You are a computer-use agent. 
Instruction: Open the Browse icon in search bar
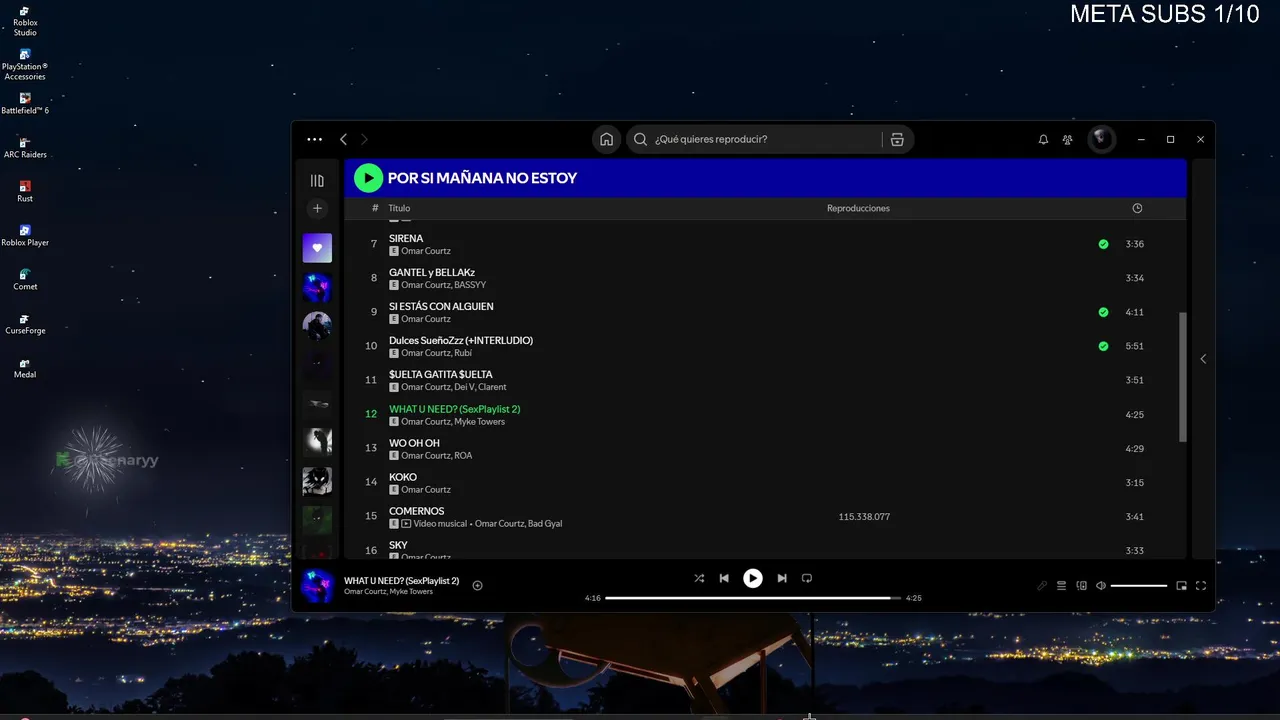pos(897,140)
